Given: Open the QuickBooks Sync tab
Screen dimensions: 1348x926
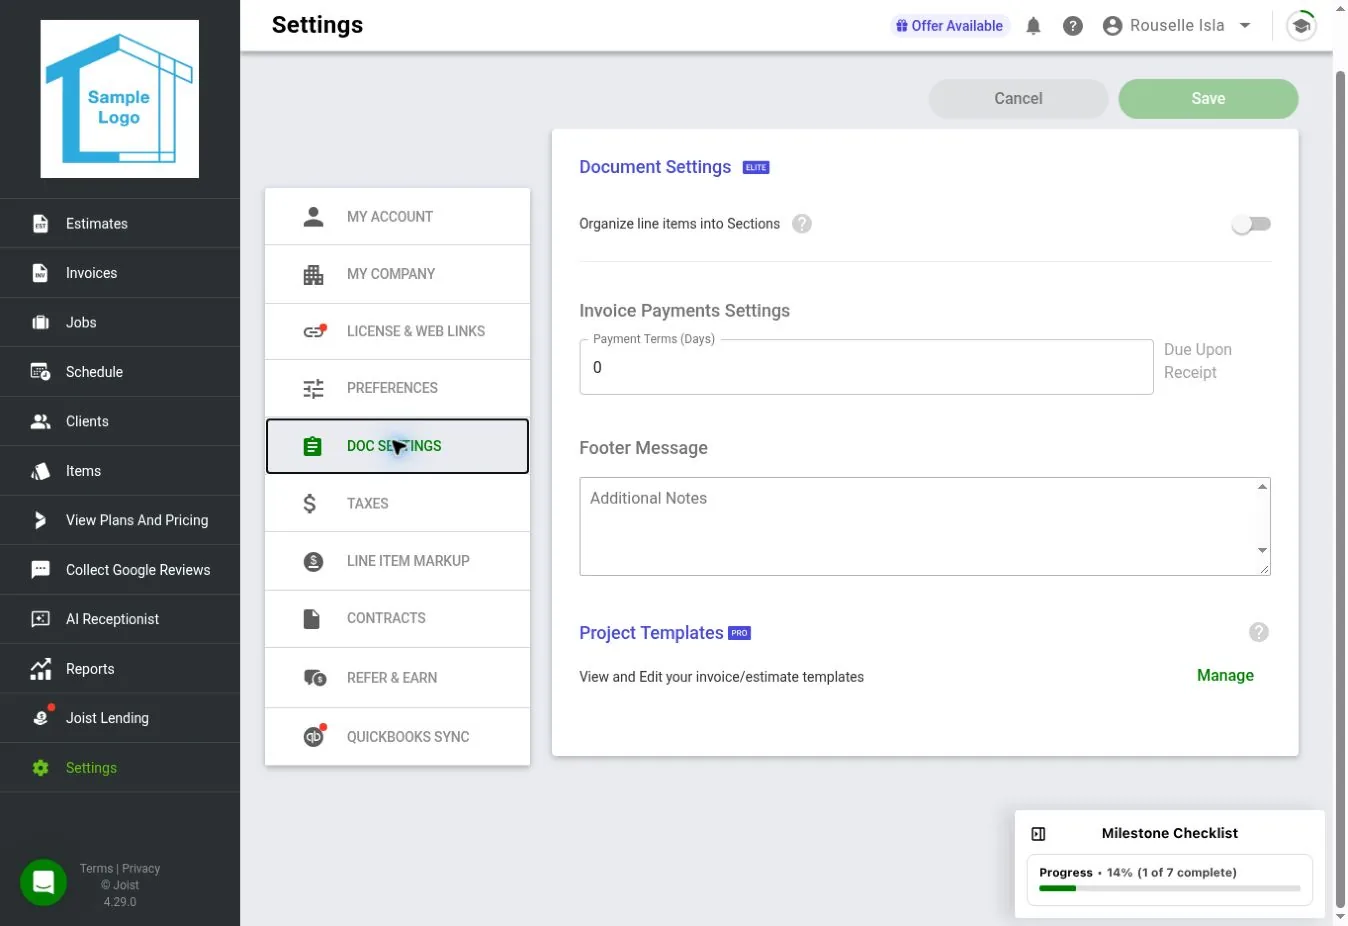Looking at the screenshot, I should click(x=397, y=737).
